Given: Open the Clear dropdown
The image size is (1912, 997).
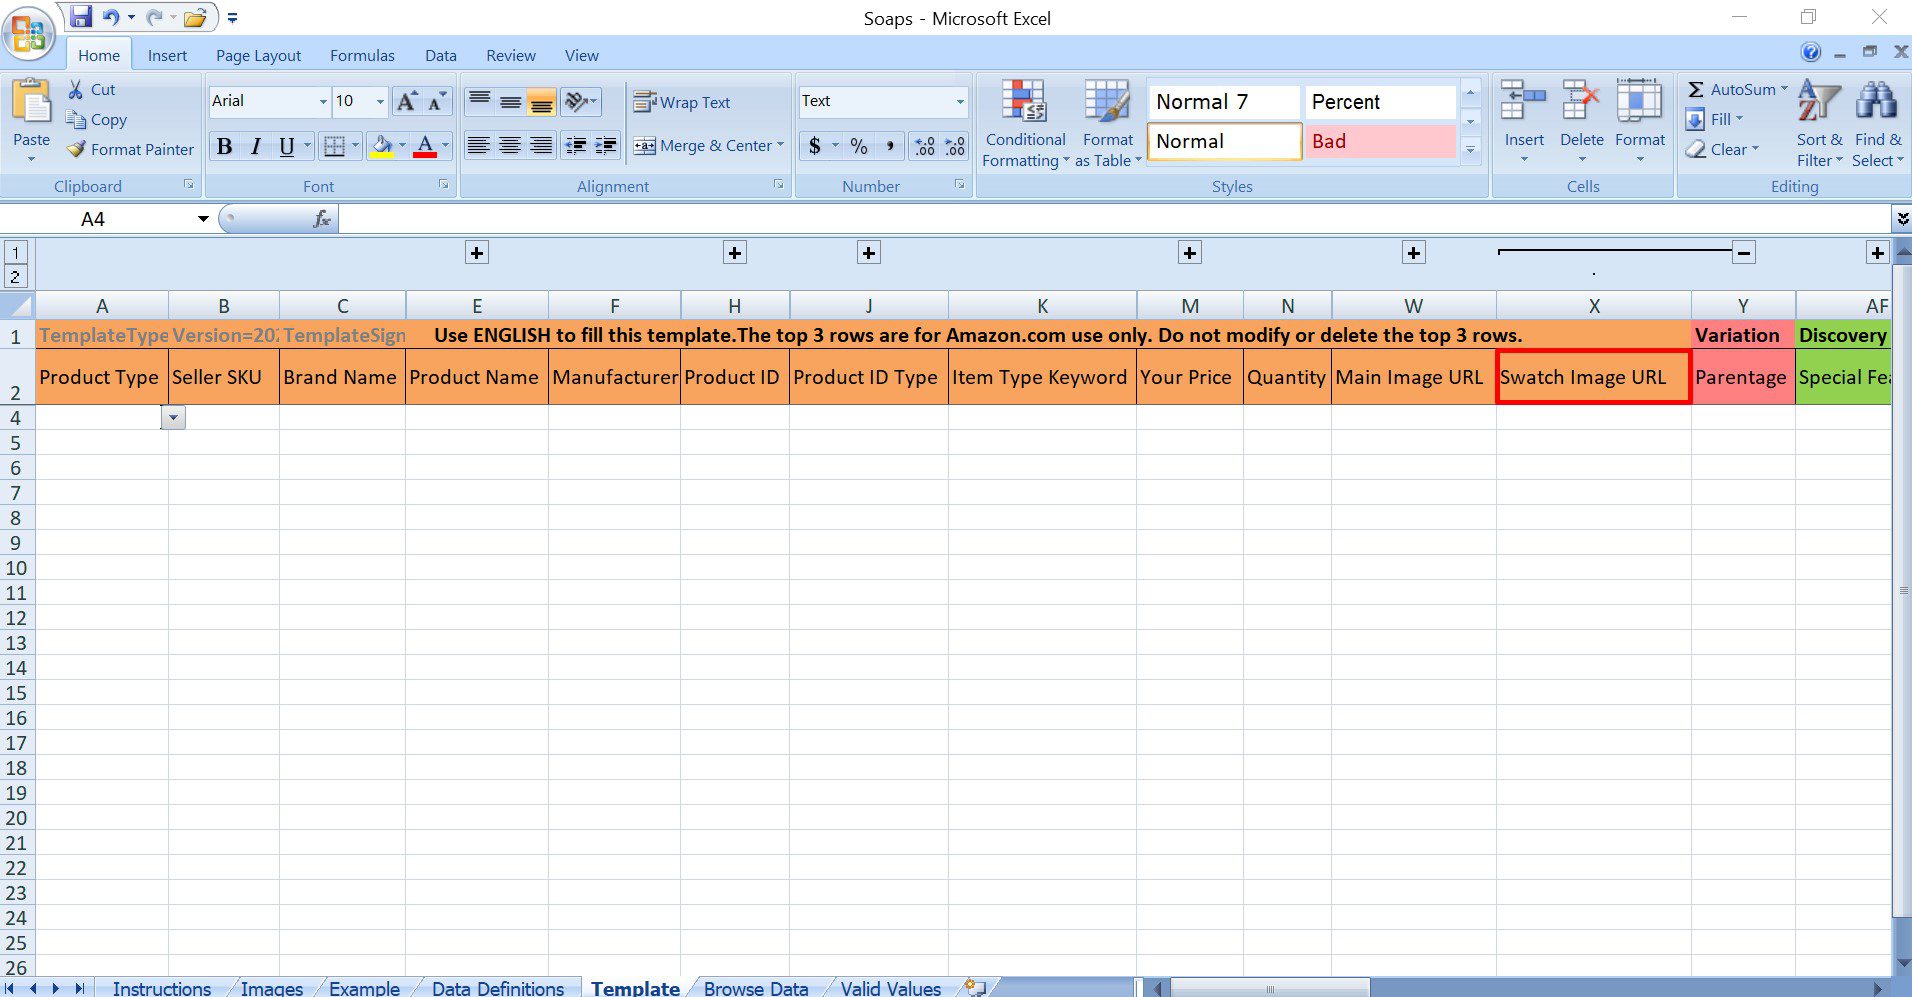Looking at the screenshot, I should [x=1722, y=149].
